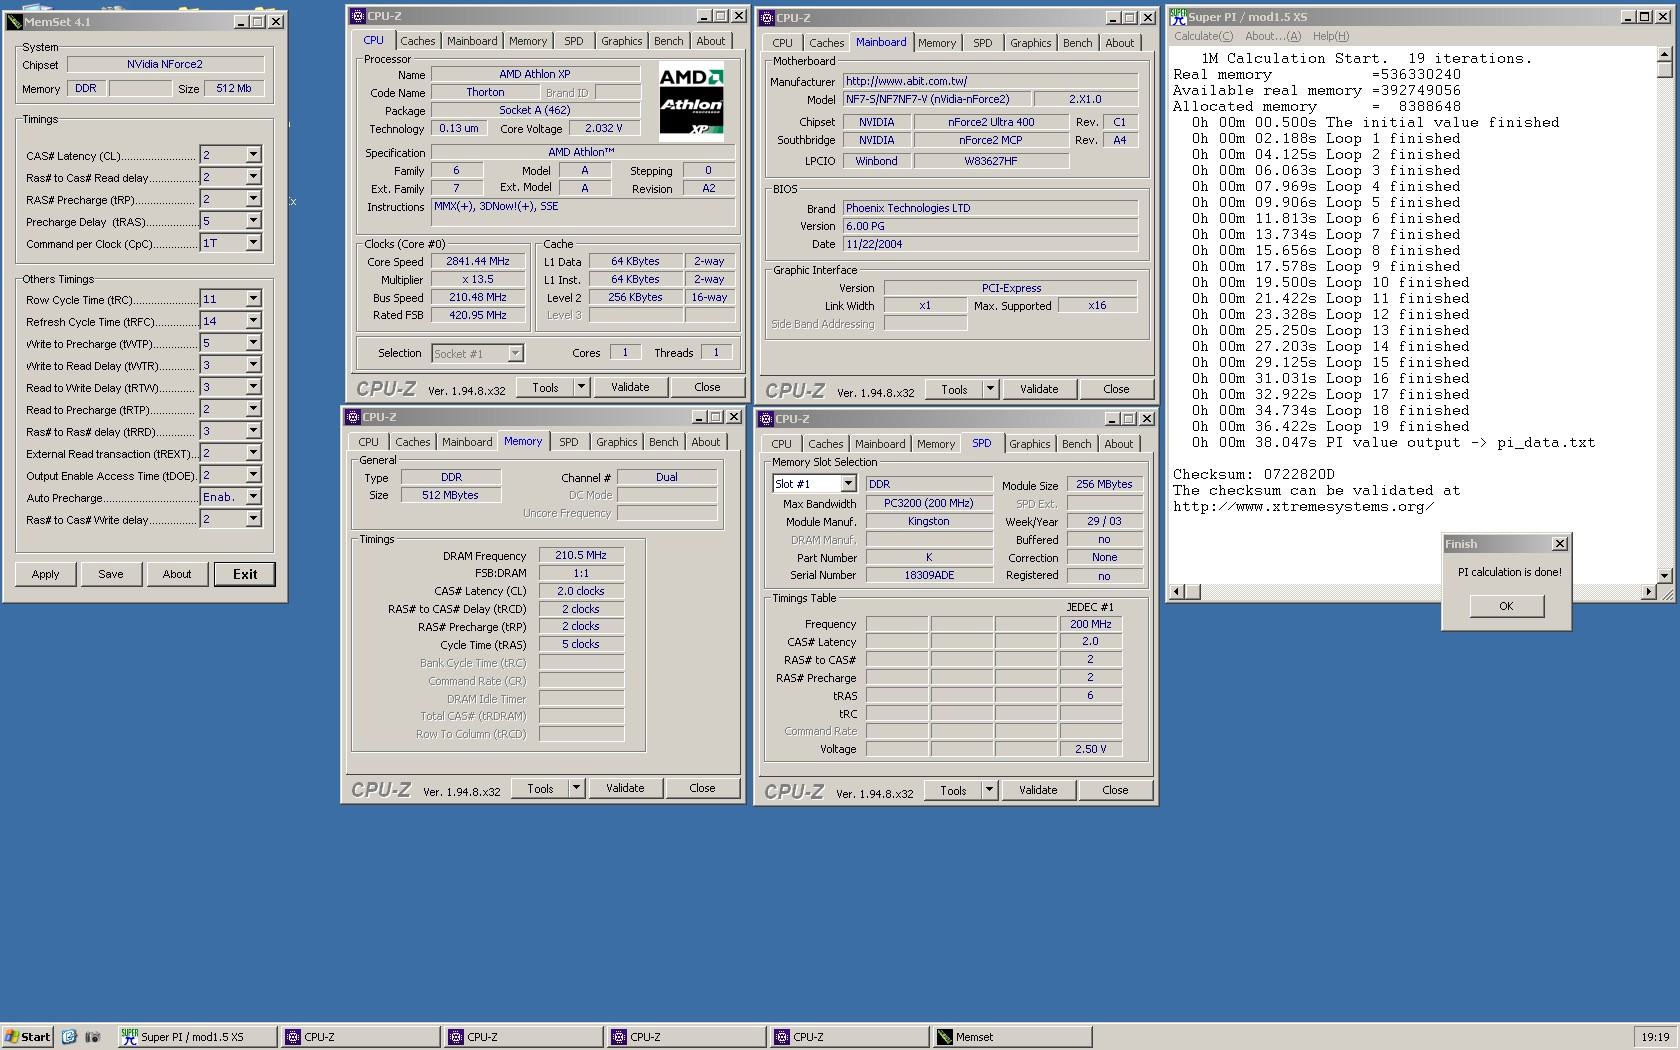Click Super PI vertical scrollbar down arrow
Viewport: 1680px width, 1050px height.
pos(1665,576)
